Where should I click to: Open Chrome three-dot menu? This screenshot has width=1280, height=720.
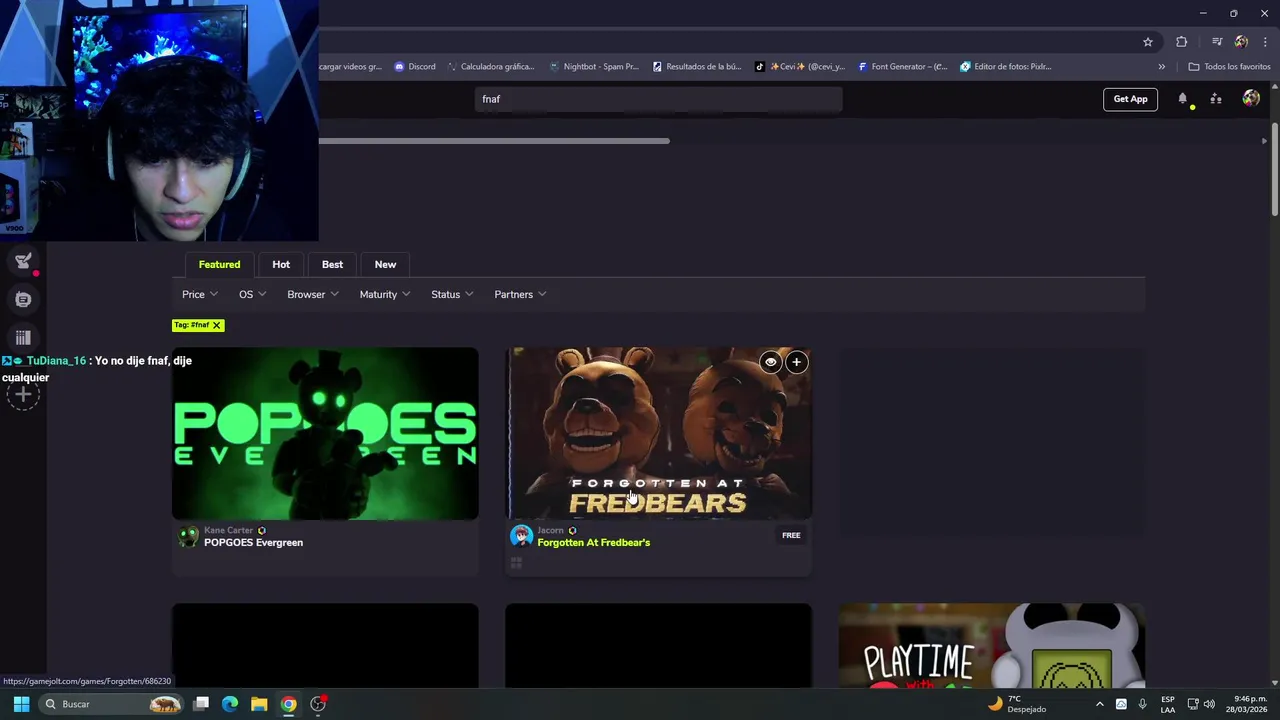pyautogui.click(x=1265, y=42)
